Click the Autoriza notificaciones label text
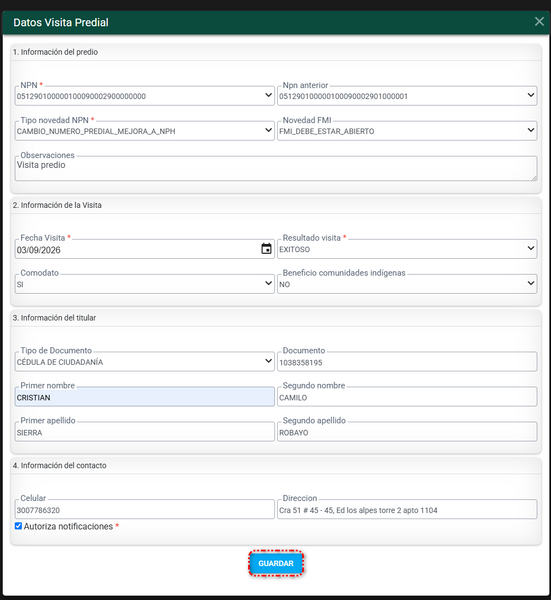Viewport: 551px width, 600px height. [68, 526]
